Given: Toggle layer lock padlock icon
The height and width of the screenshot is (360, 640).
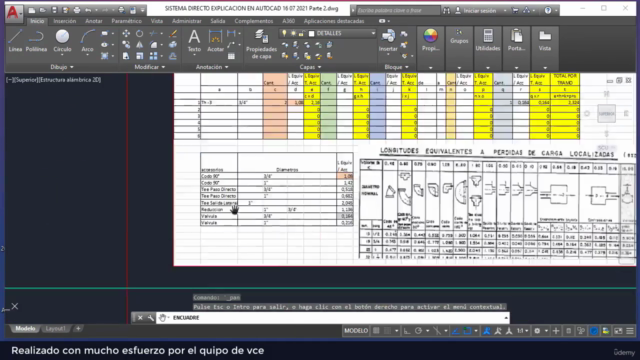Looking at the screenshot, I should click(x=301, y=33).
